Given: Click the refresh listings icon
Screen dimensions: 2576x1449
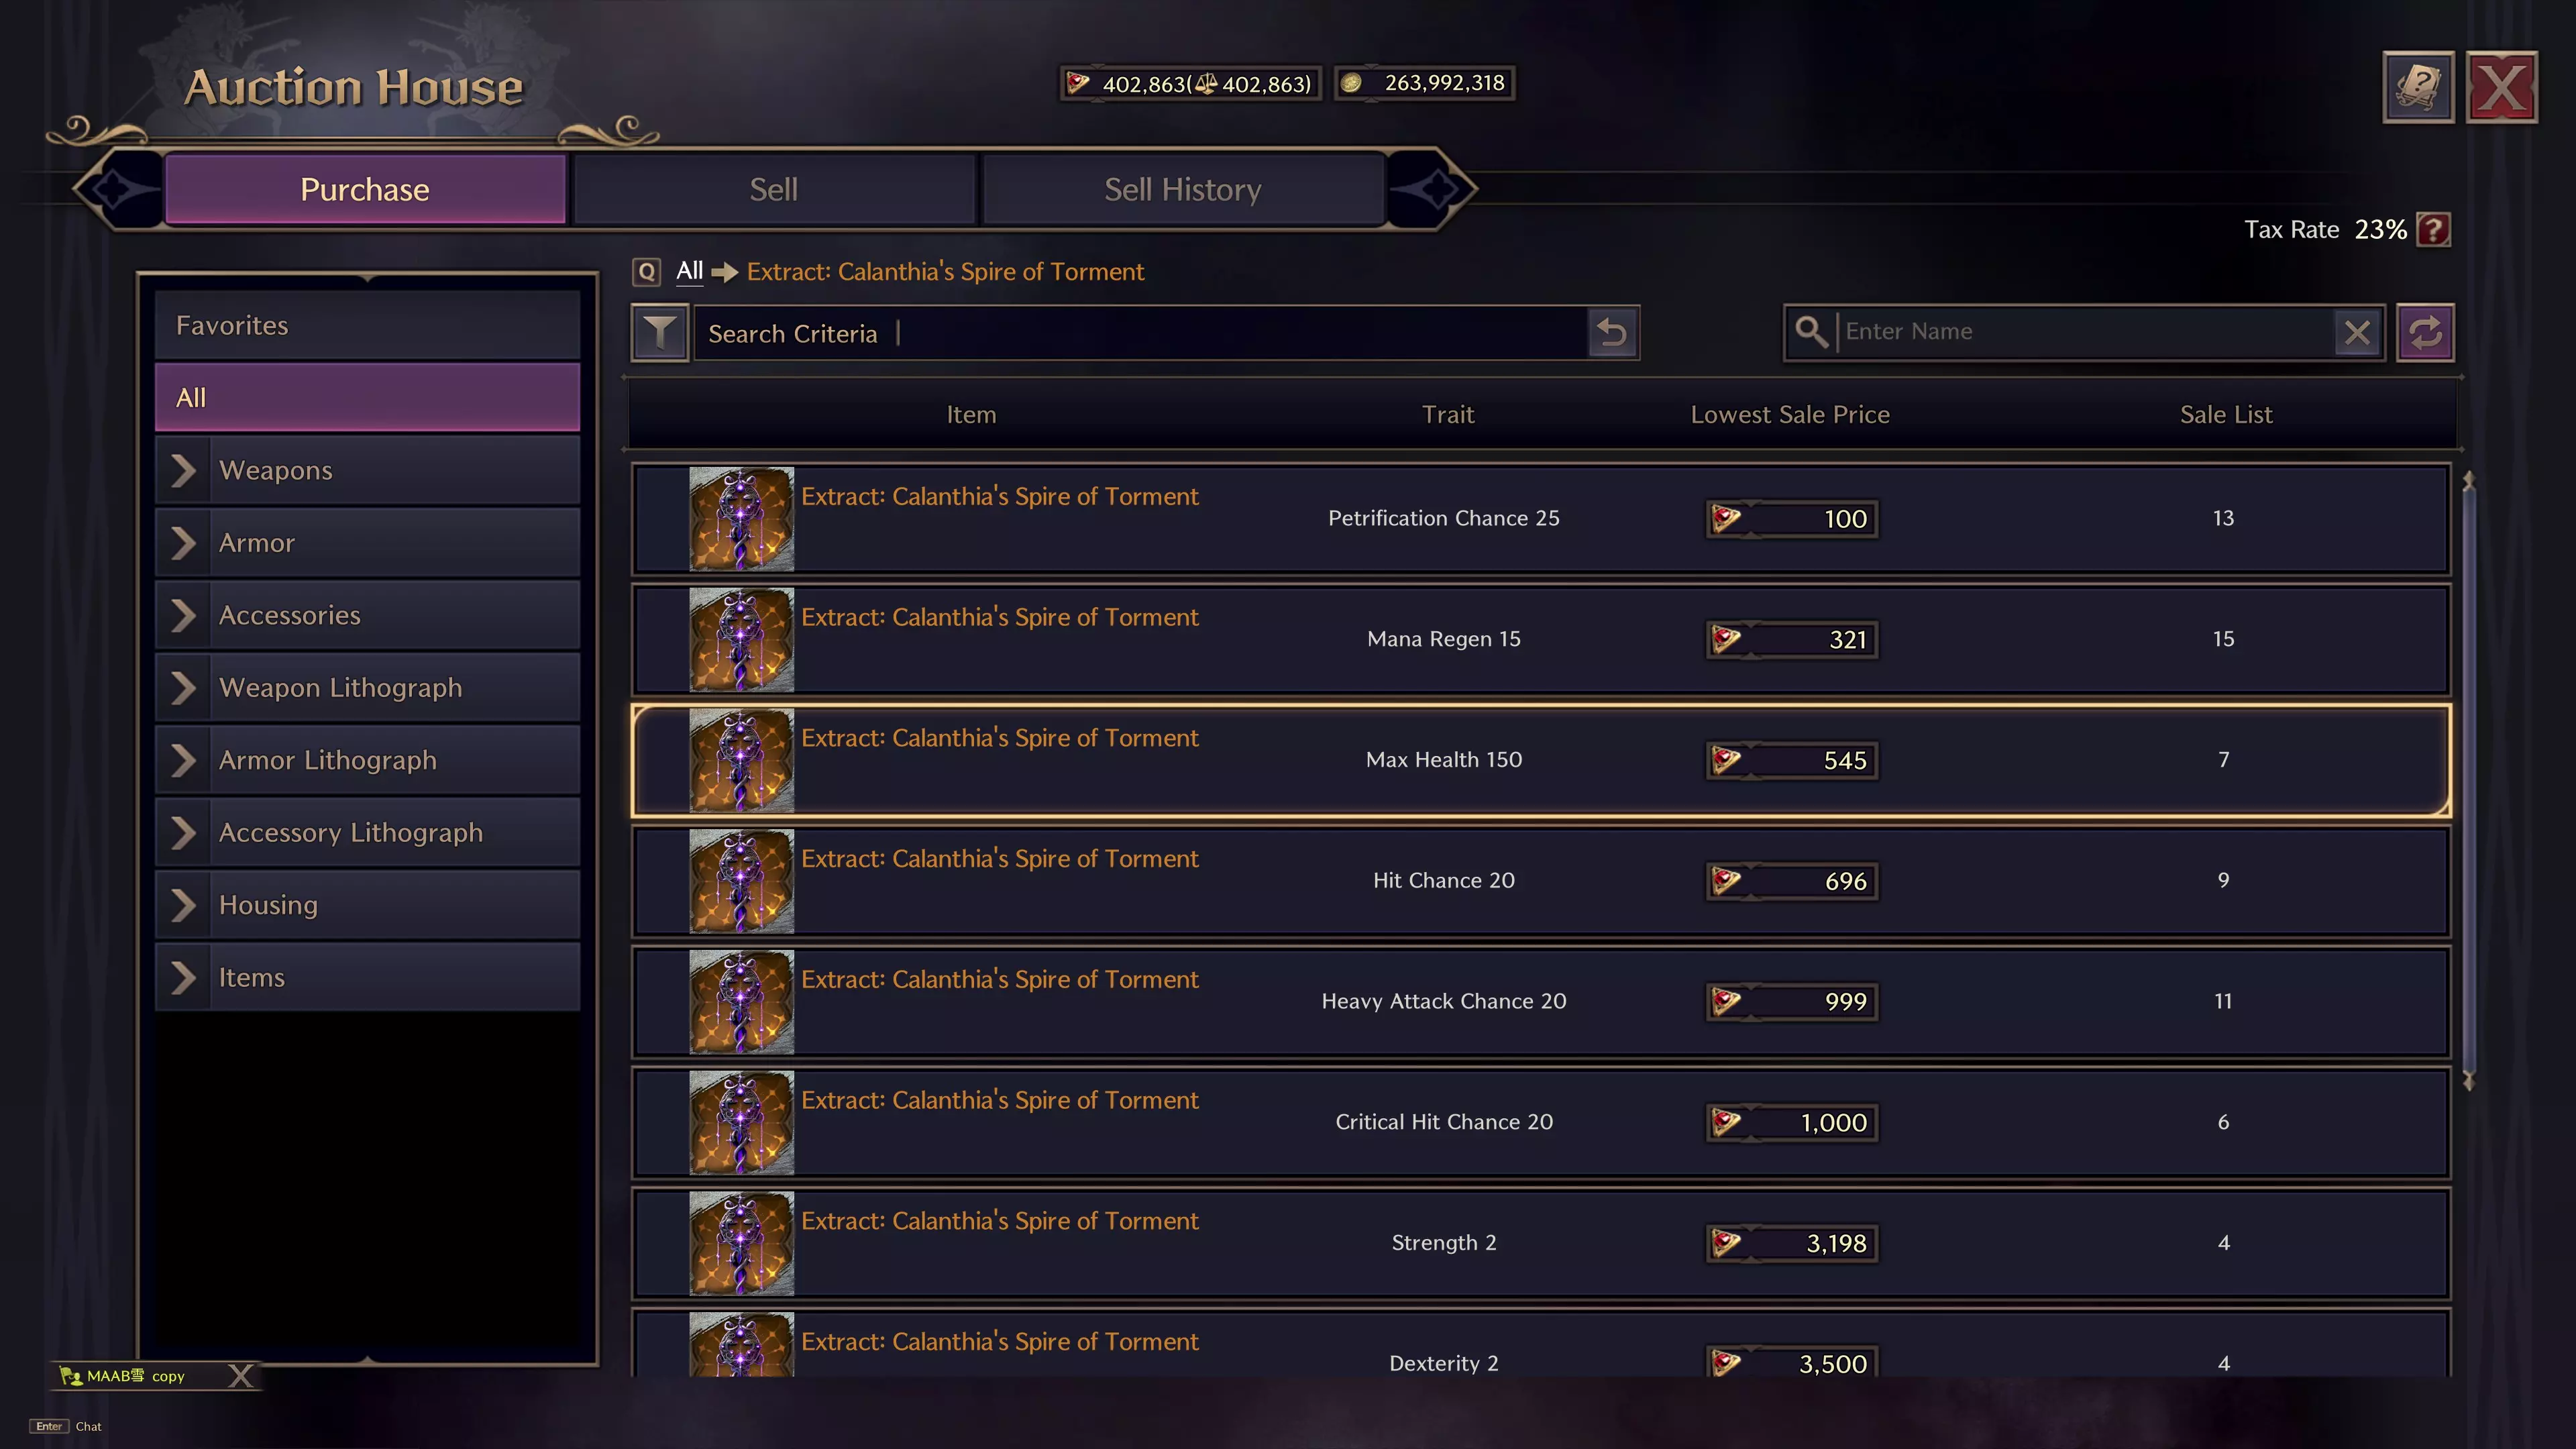Looking at the screenshot, I should coord(2425,332).
